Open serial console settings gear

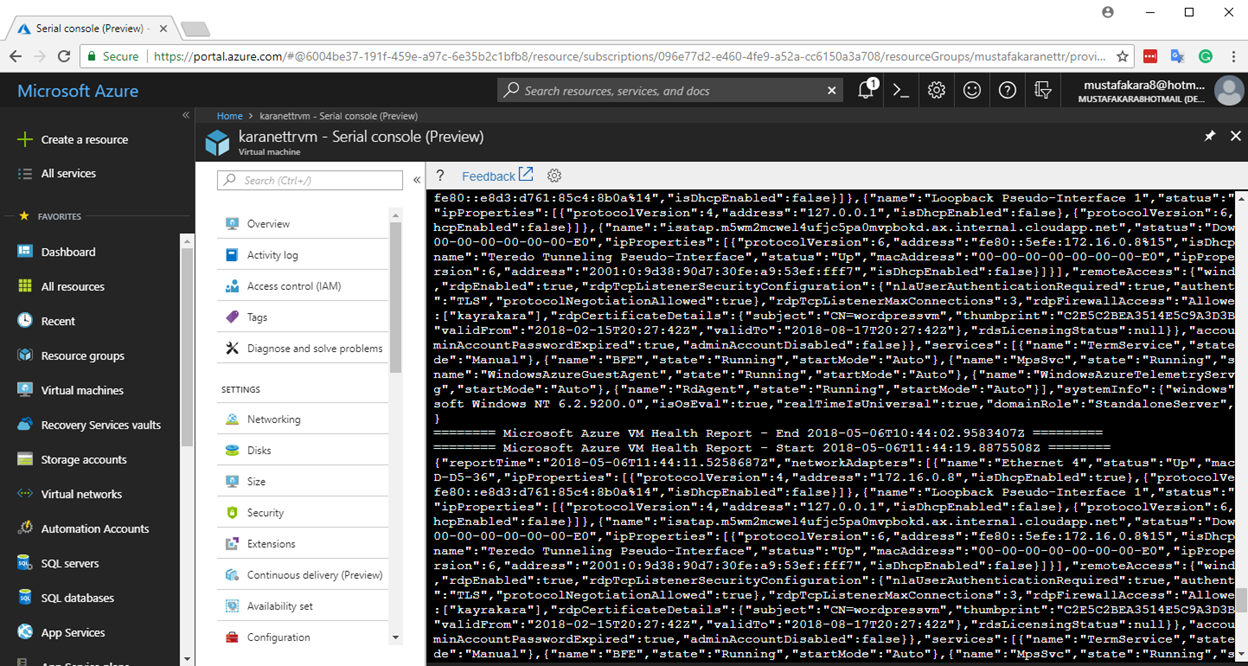tap(554, 176)
